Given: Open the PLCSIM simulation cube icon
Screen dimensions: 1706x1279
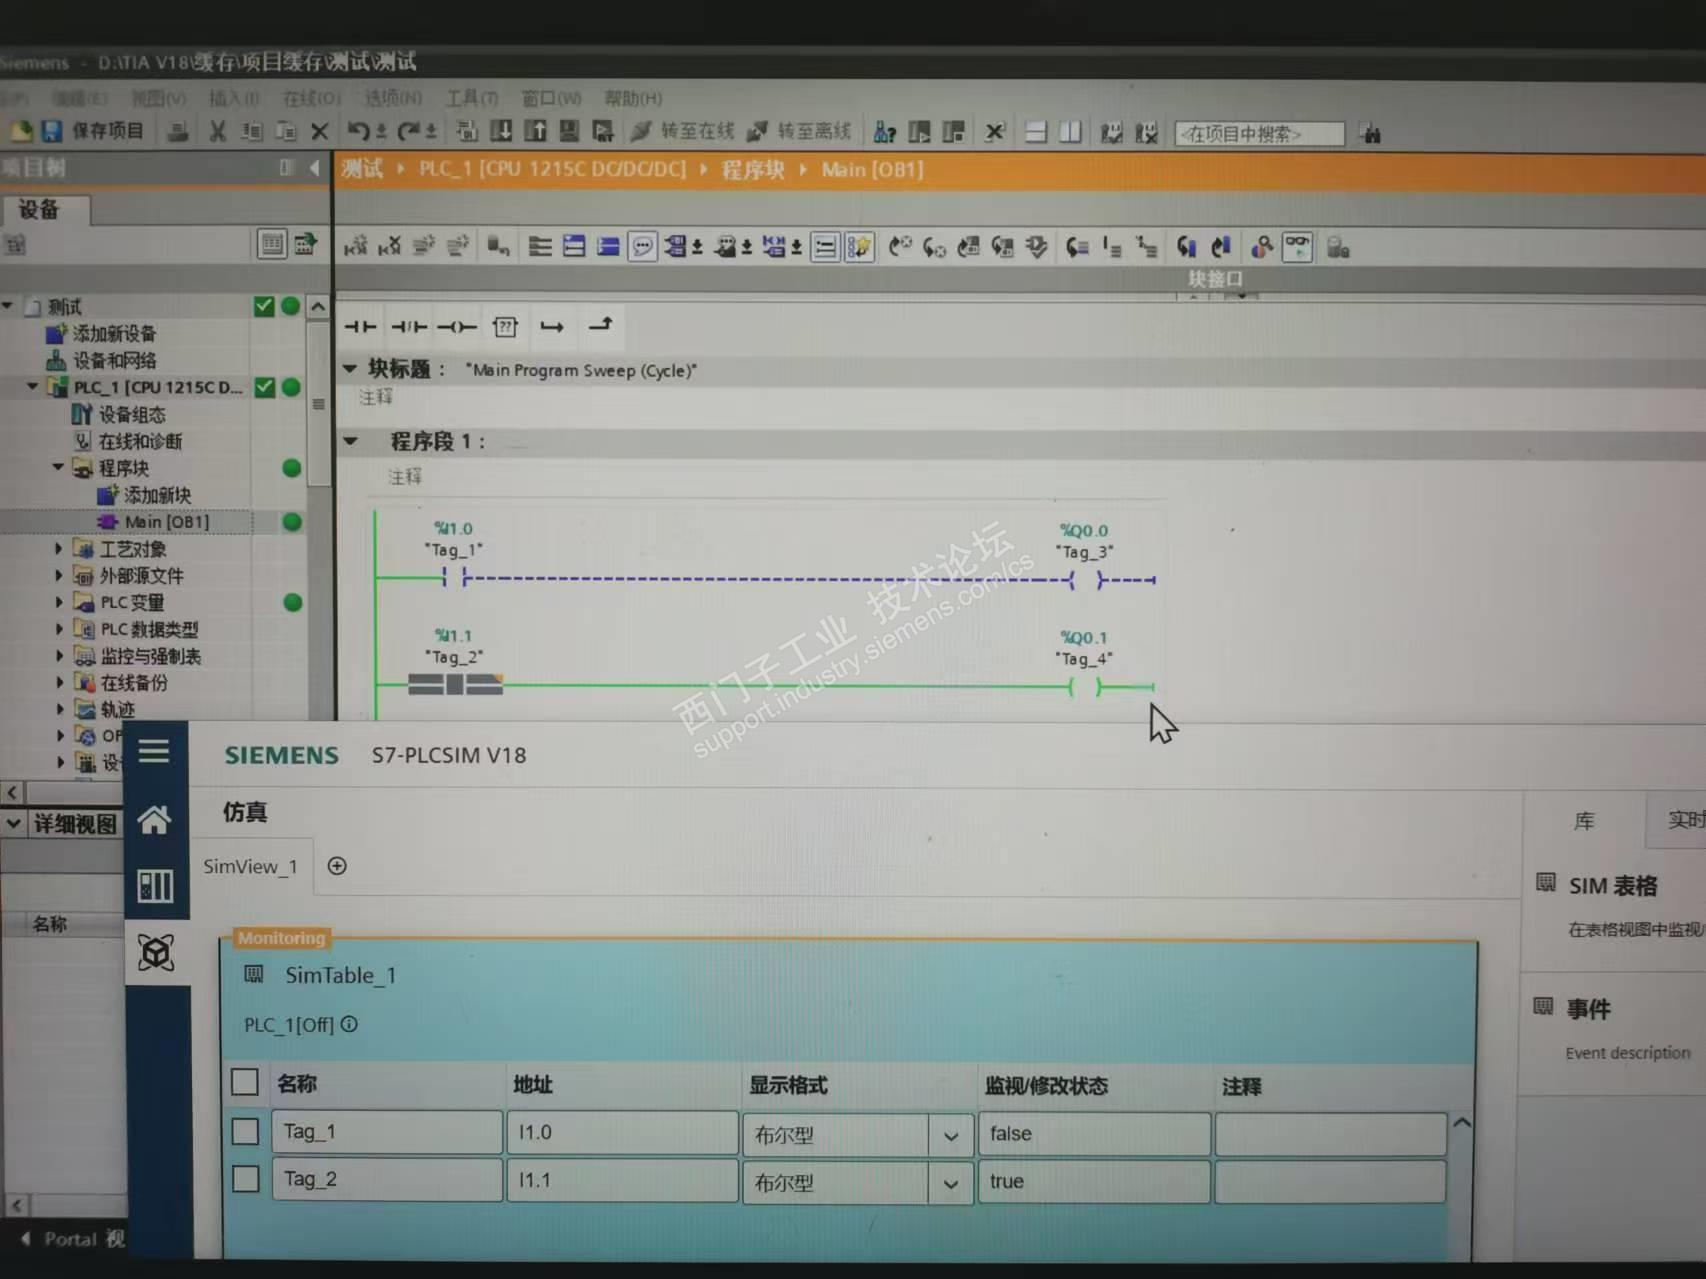Looking at the screenshot, I should click(x=156, y=952).
